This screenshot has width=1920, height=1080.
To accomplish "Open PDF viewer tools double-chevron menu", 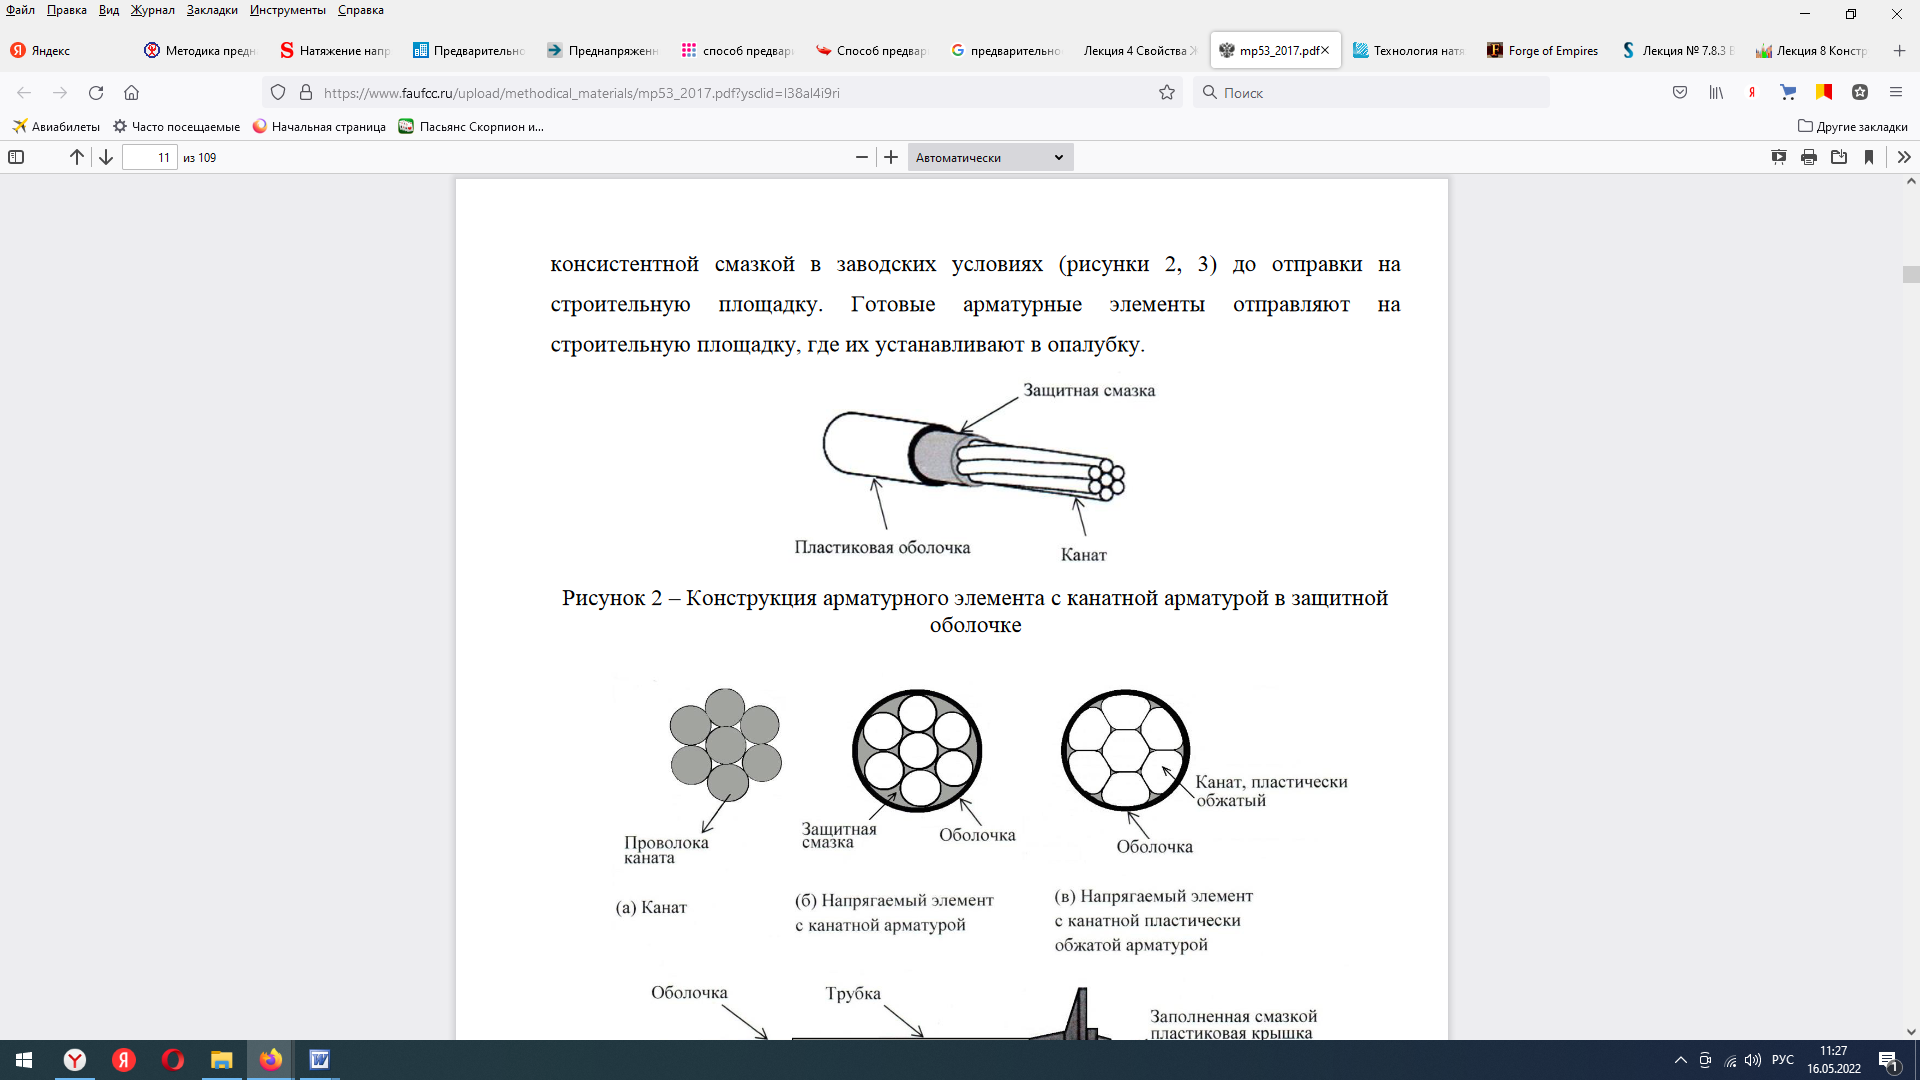I will point(1904,157).
